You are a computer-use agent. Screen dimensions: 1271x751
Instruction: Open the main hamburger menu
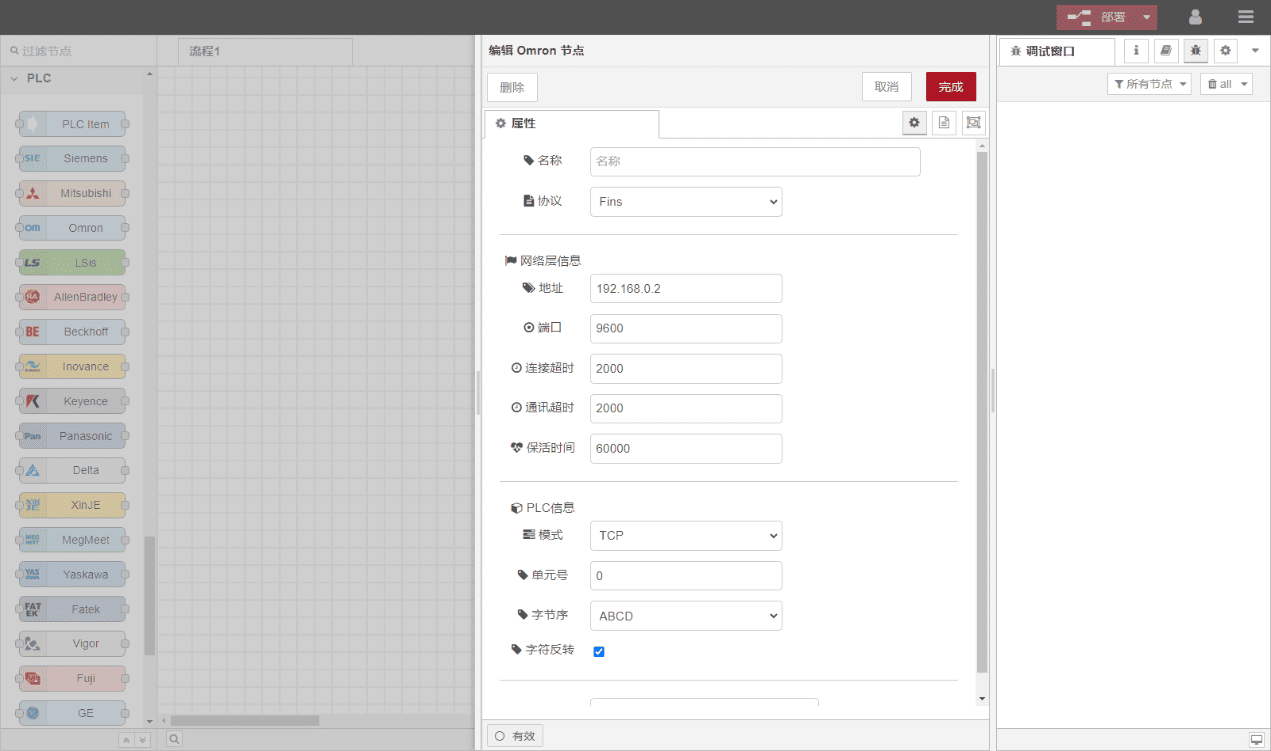(x=1245, y=17)
